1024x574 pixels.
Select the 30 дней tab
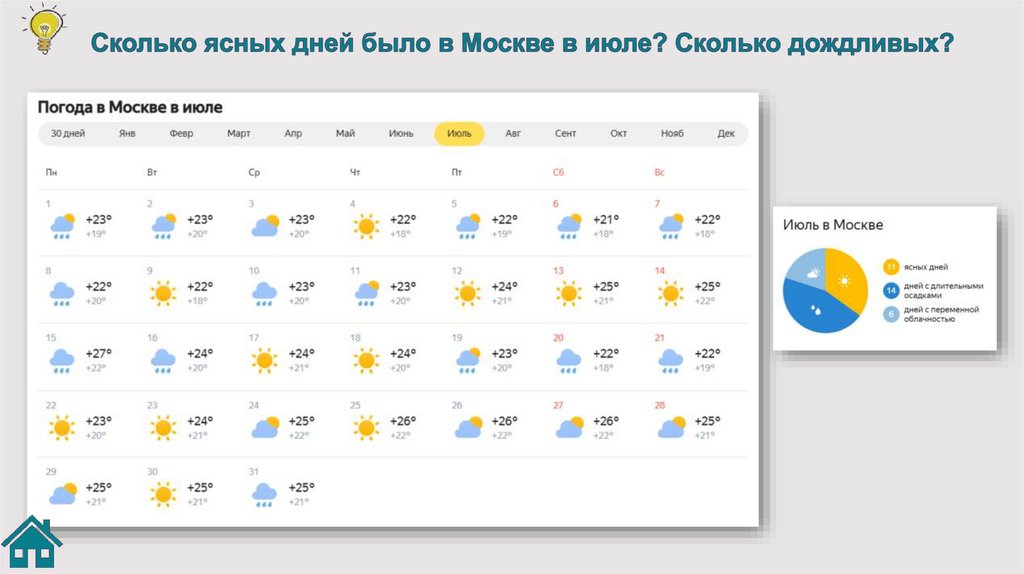(68, 133)
